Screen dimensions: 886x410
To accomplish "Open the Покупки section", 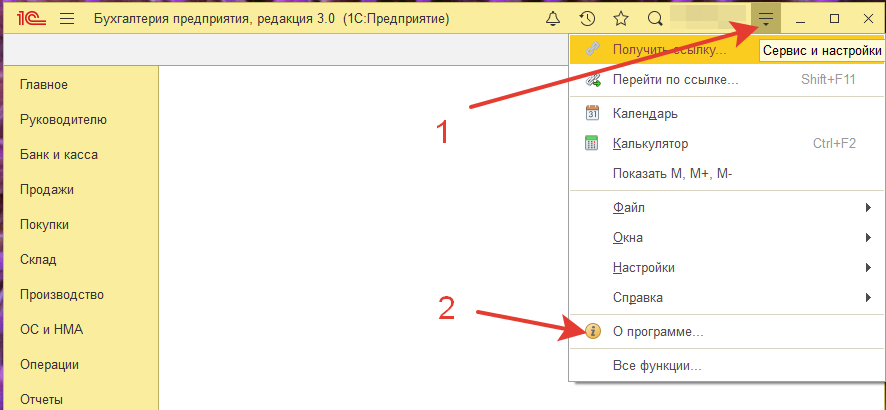I will tap(44, 225).
